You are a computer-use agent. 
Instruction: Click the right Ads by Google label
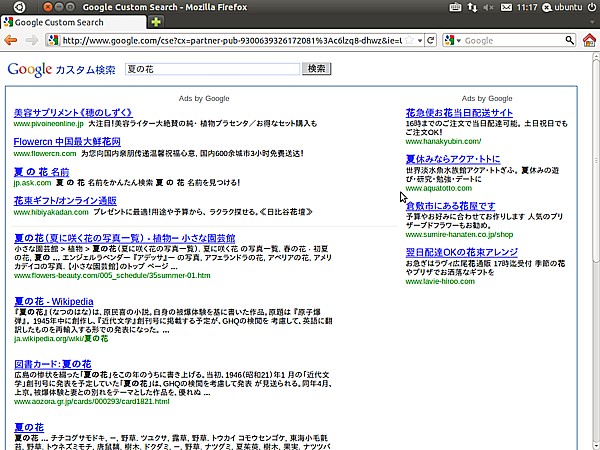(x=487, y=98)
